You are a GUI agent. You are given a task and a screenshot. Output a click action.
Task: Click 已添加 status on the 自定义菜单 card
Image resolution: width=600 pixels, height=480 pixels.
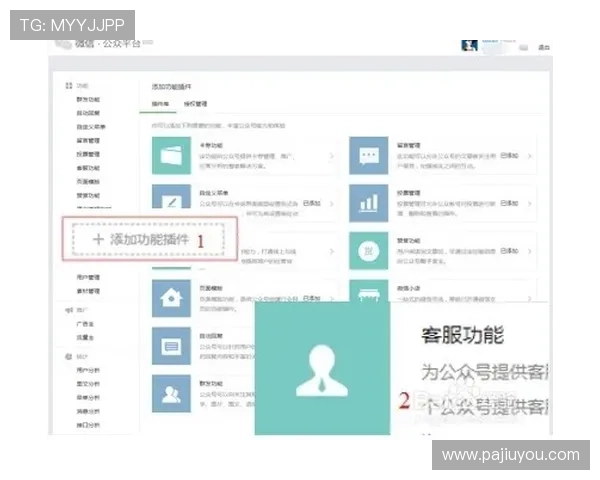click(x=312, y=203)
